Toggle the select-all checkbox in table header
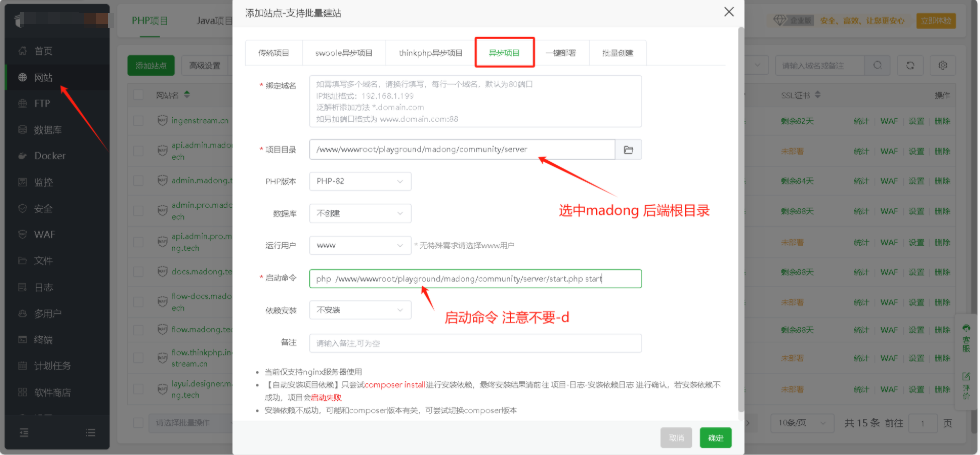 pos(138,95)
